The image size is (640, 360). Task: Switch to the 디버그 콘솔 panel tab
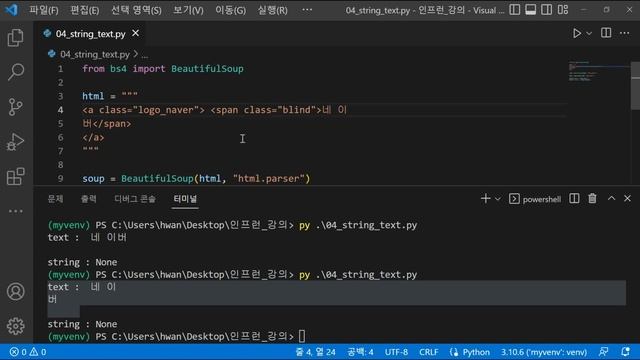click(135, 199)
